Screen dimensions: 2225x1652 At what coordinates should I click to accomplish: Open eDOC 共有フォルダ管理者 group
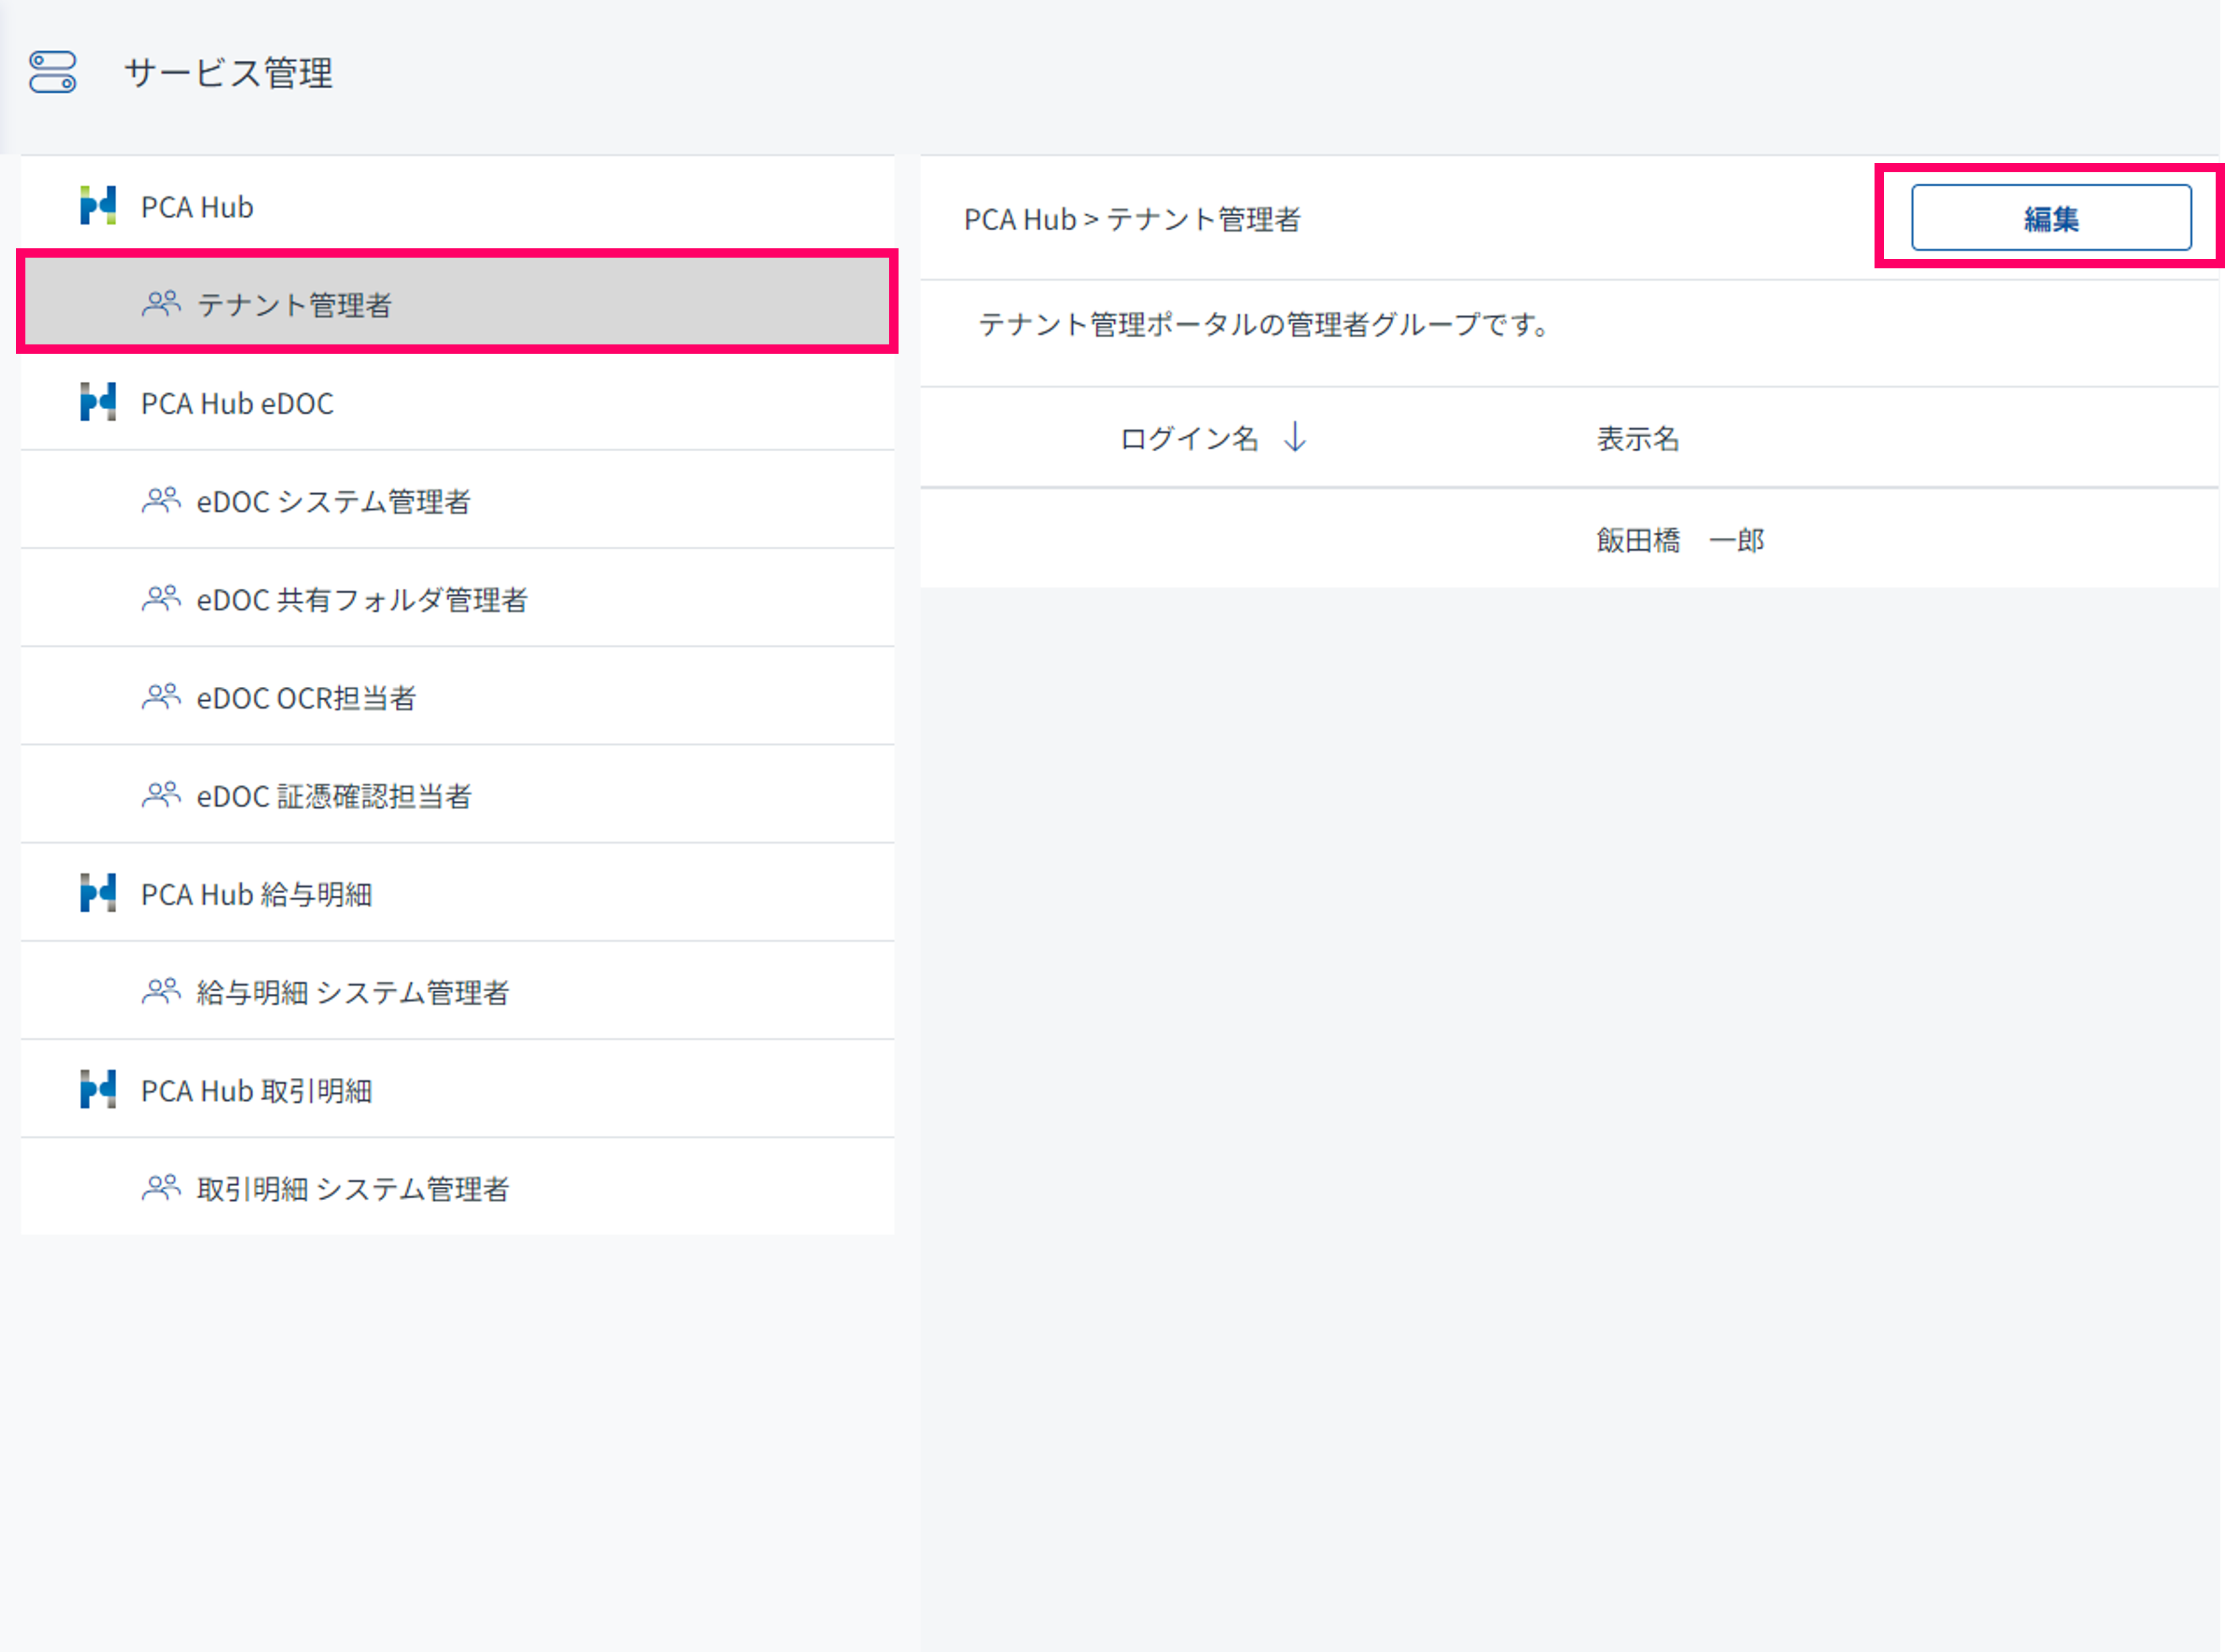coord(361,599)
